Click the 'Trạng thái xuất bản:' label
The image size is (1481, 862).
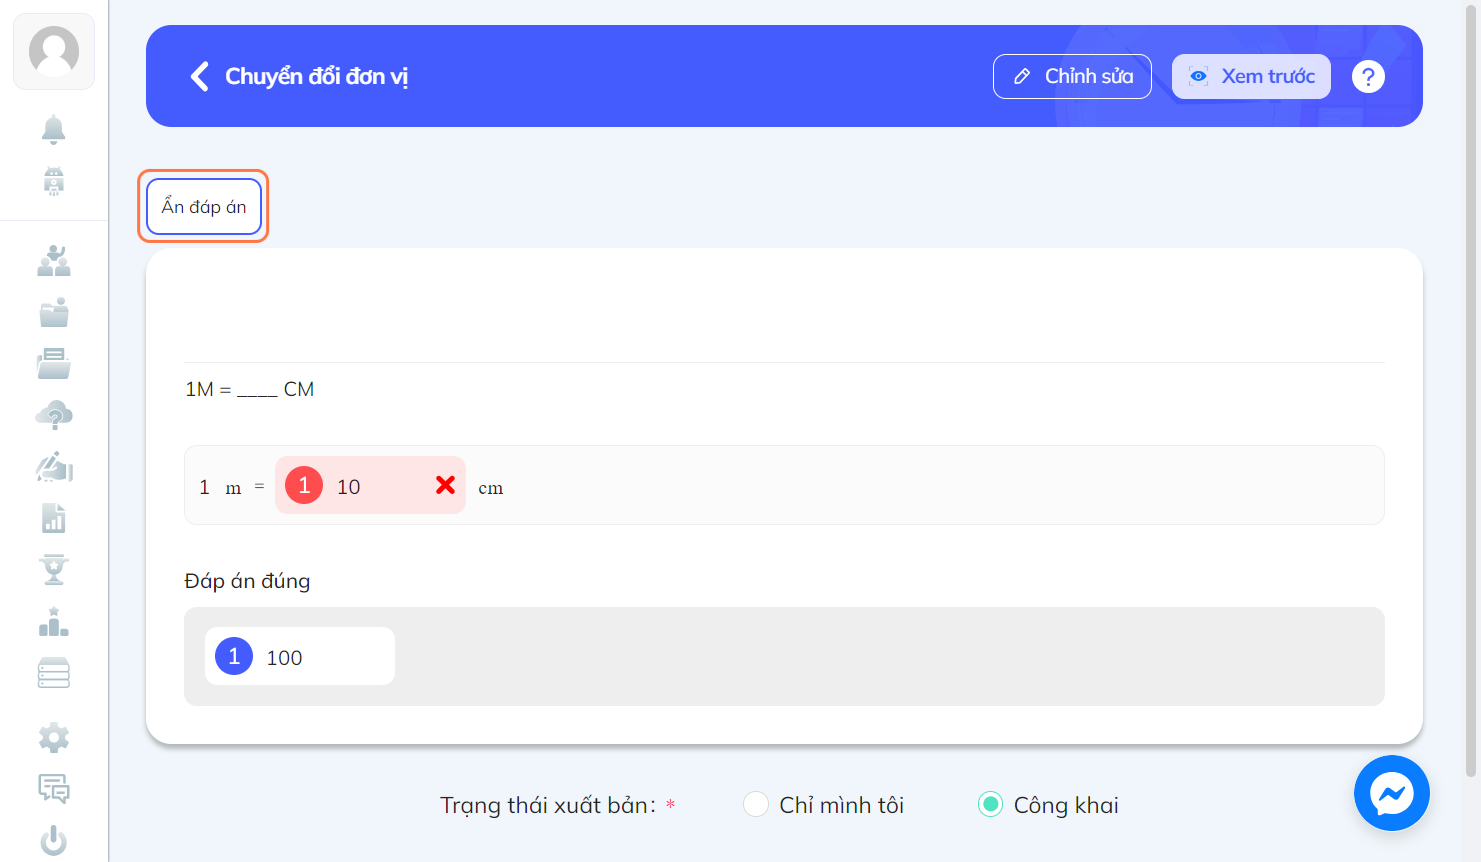(548, 805)
